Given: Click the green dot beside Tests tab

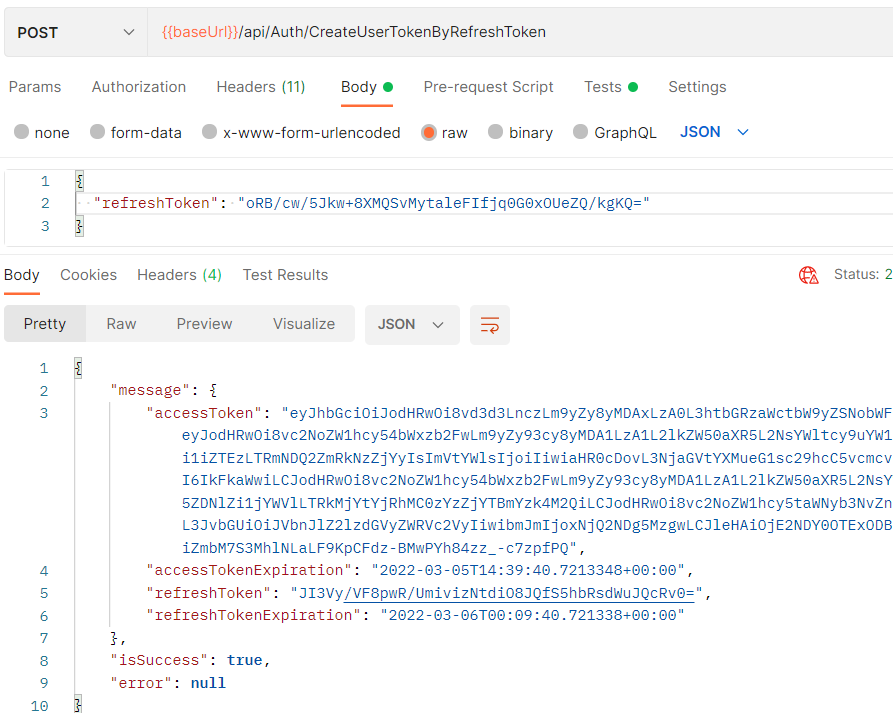Looking at the screenshot, I should (x=633, y=87).
